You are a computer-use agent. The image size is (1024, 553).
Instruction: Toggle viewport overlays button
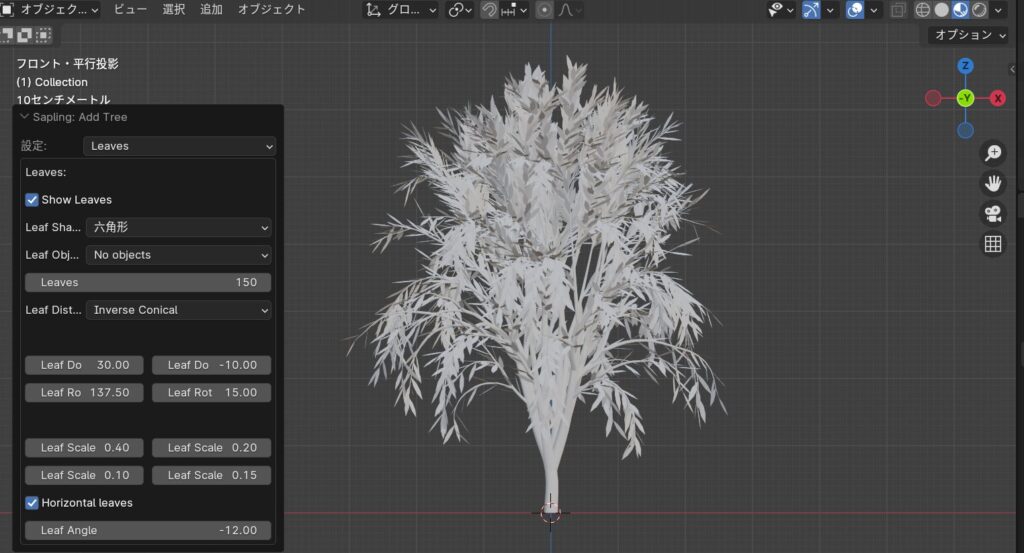click(x=855, y=10)
